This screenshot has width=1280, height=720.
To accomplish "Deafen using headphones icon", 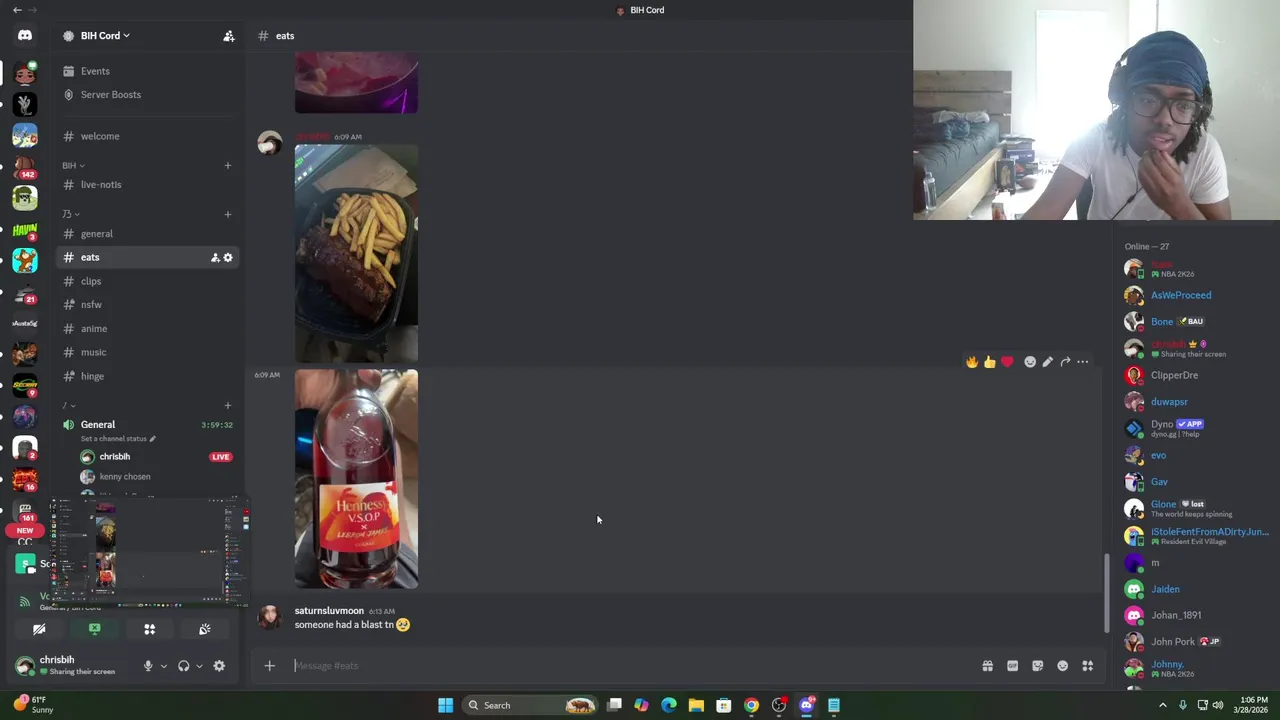I will pyautogui.click(x=183, y=666).
